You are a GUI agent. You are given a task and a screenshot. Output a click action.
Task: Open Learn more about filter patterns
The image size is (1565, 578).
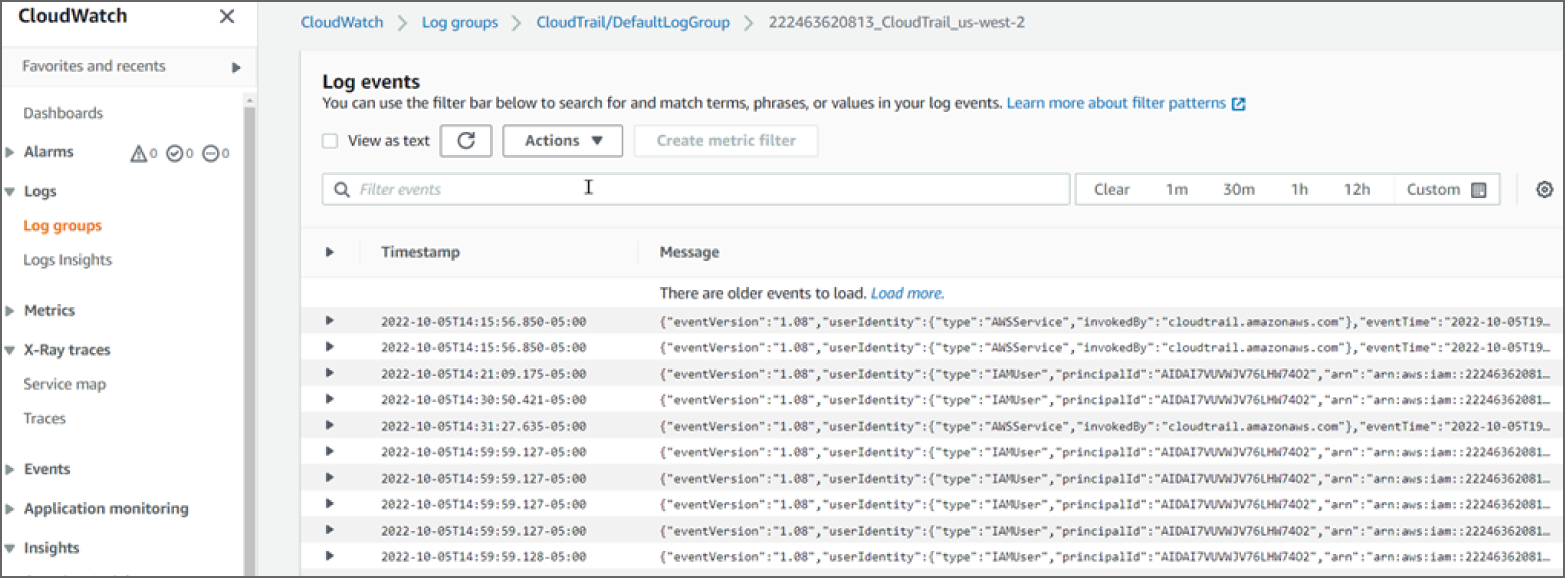click(1116, 103)
